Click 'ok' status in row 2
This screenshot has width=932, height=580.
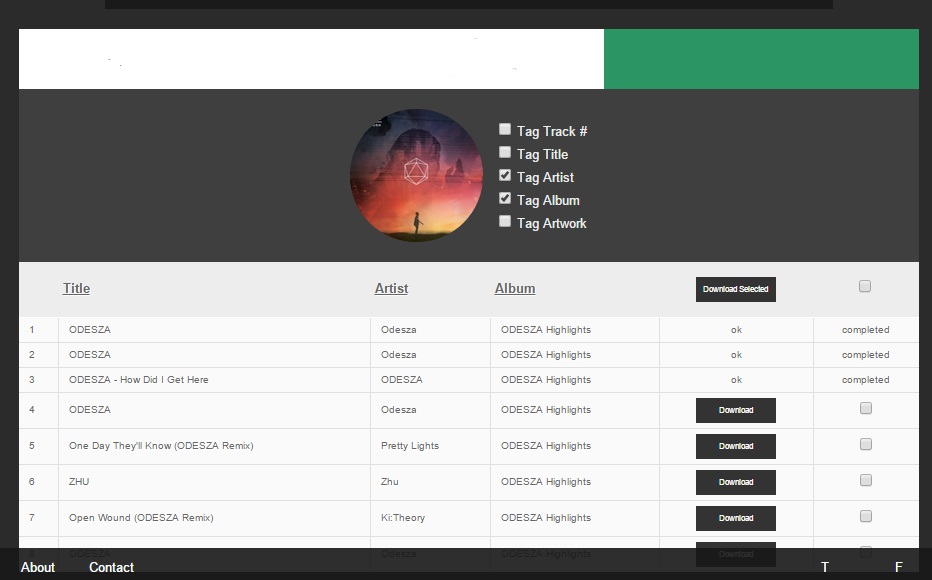point(736,355)
